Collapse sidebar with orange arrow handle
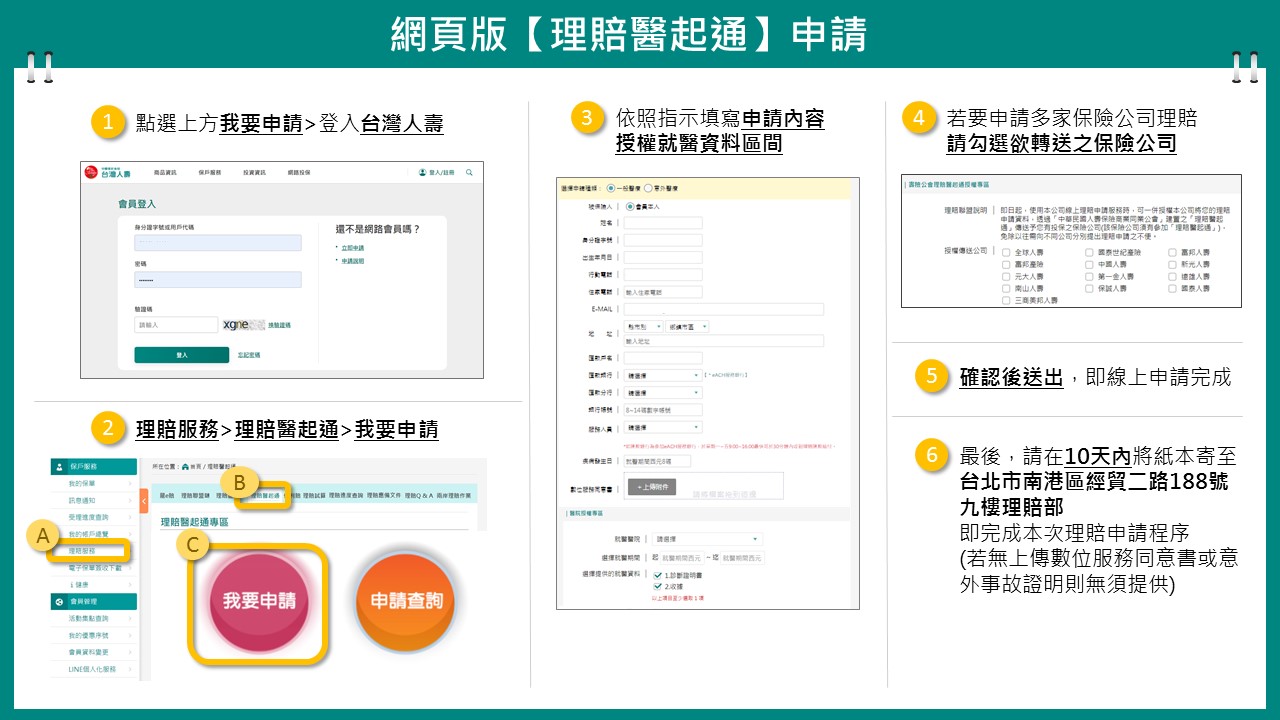 click(144, 501)
